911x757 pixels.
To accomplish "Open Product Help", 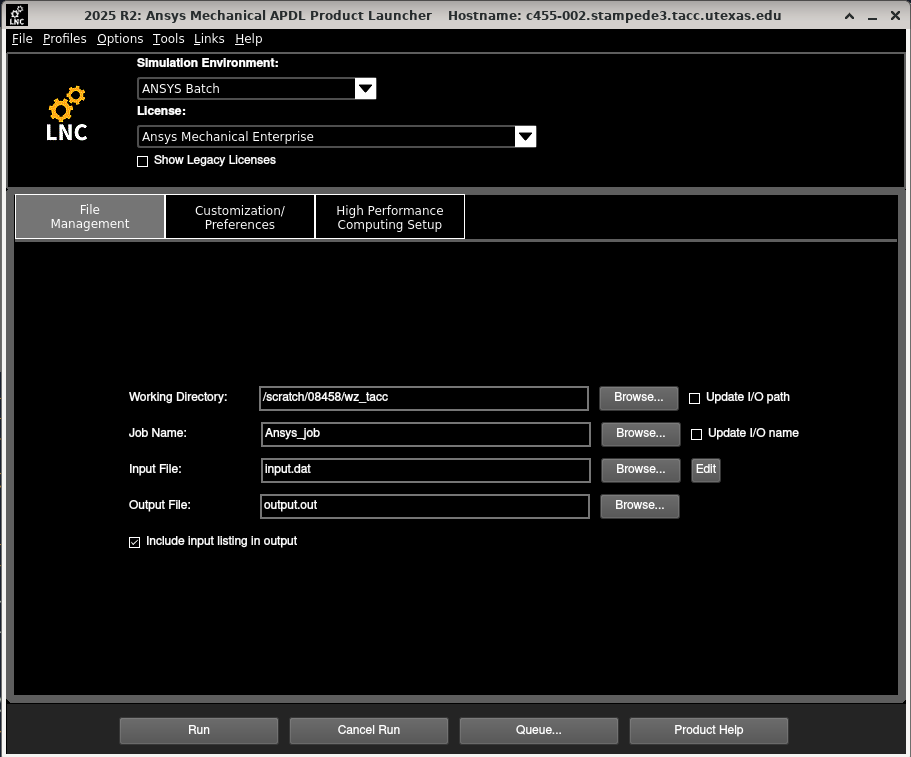I will [709, 731].
